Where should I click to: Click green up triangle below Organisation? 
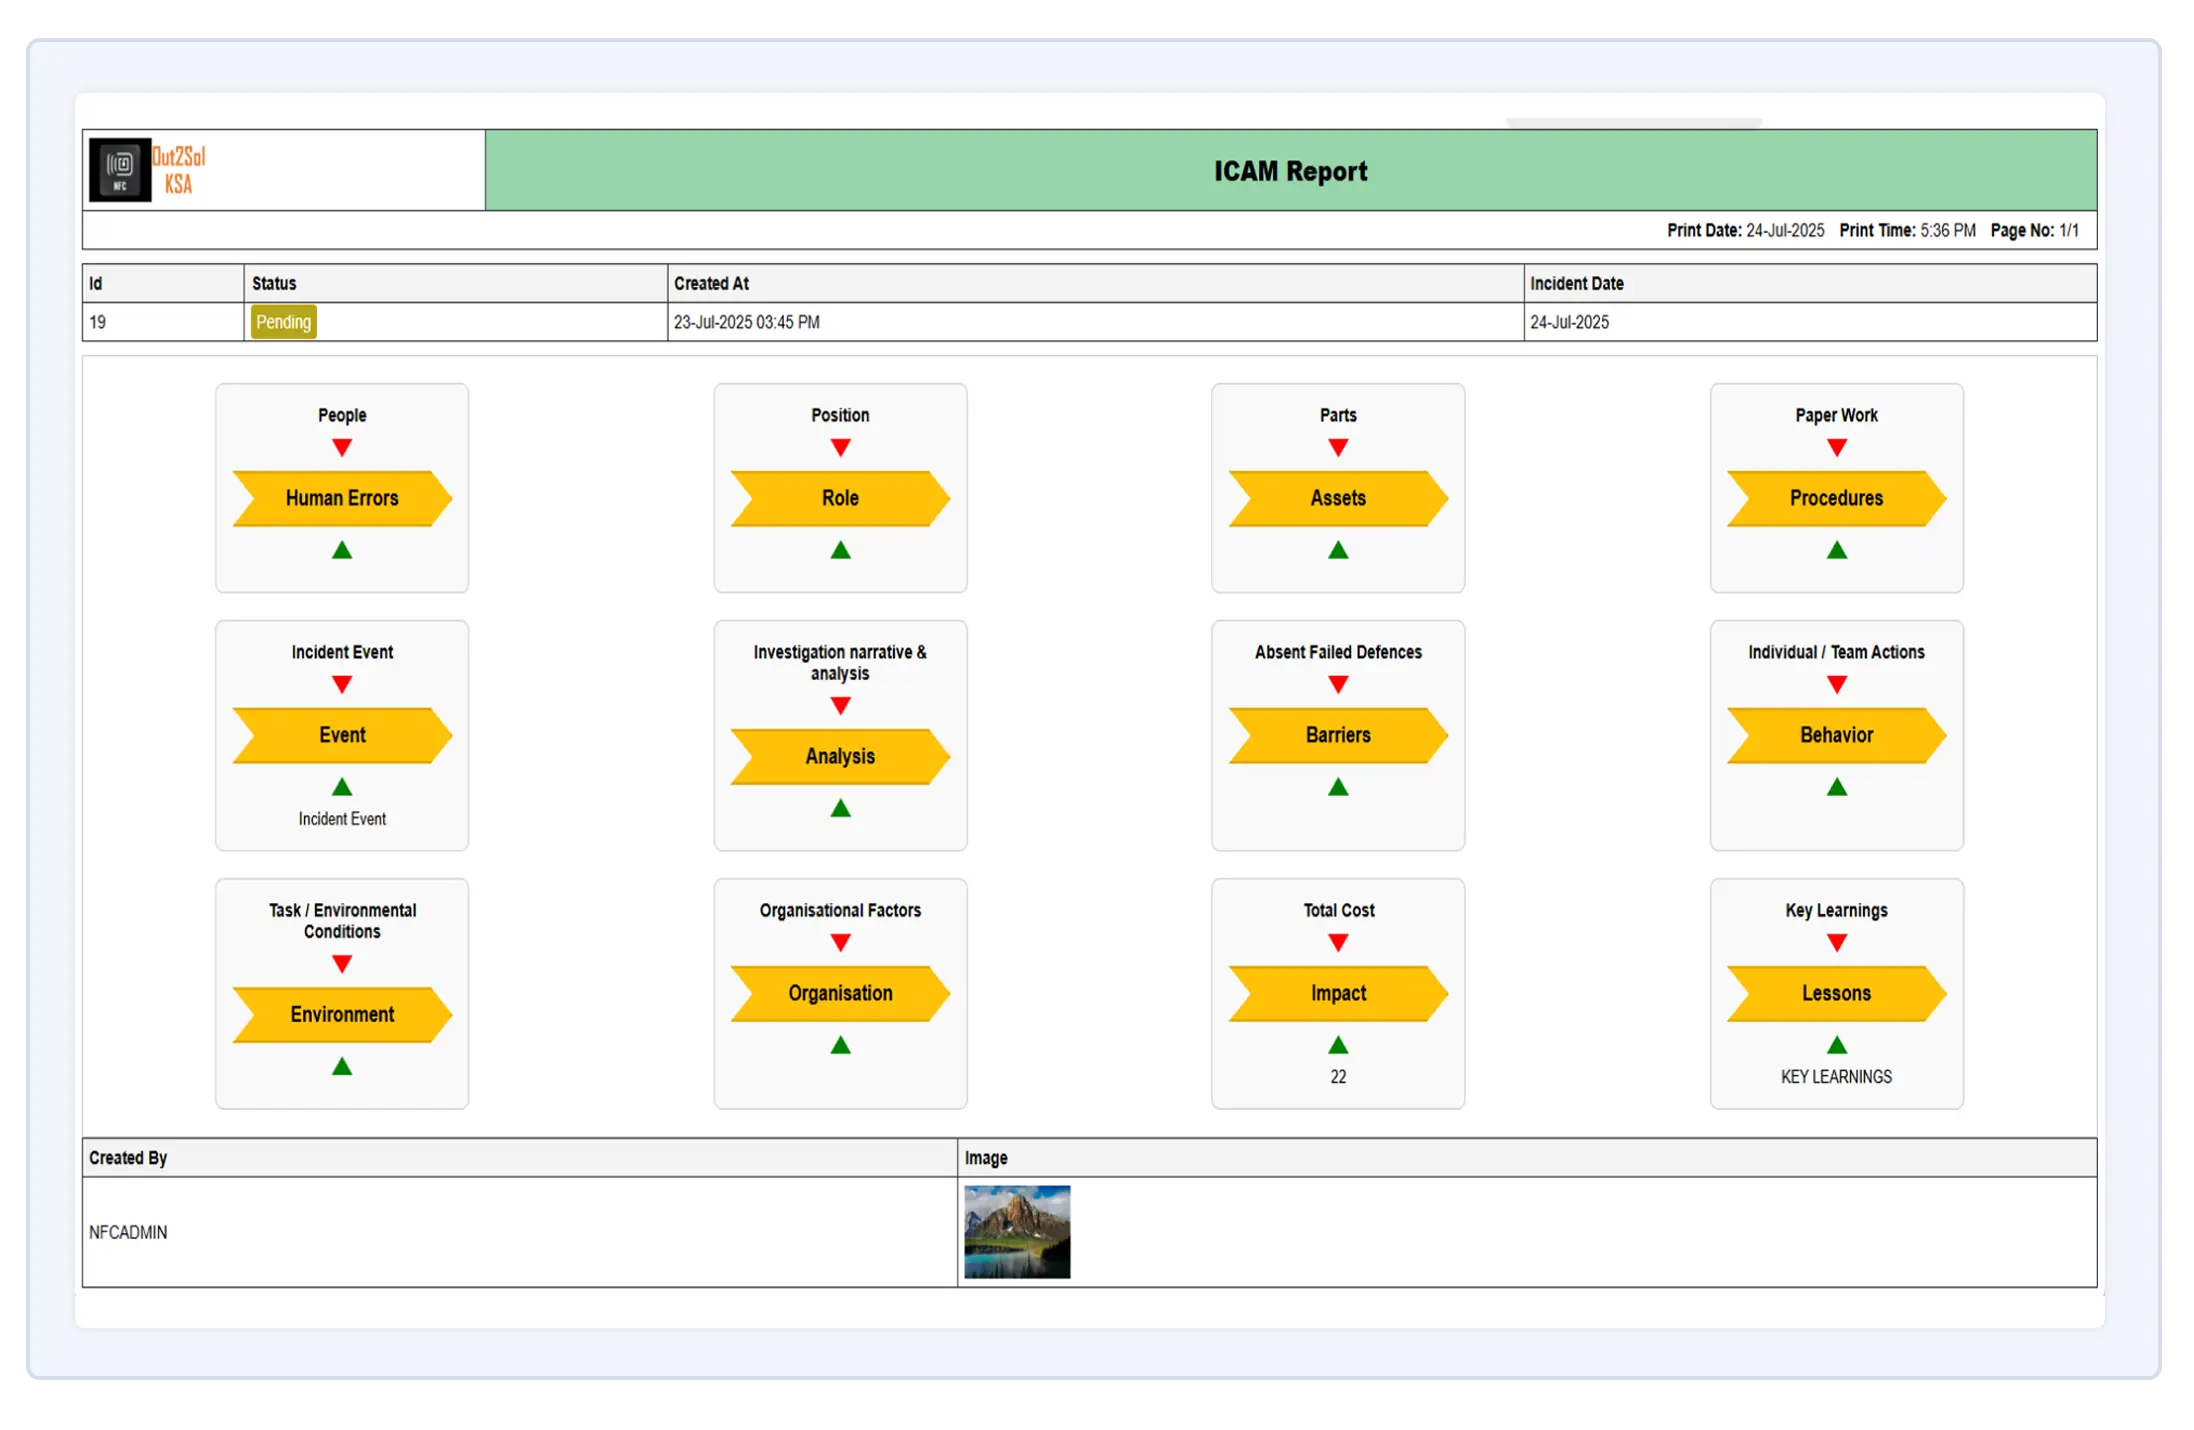point(840,1045)
